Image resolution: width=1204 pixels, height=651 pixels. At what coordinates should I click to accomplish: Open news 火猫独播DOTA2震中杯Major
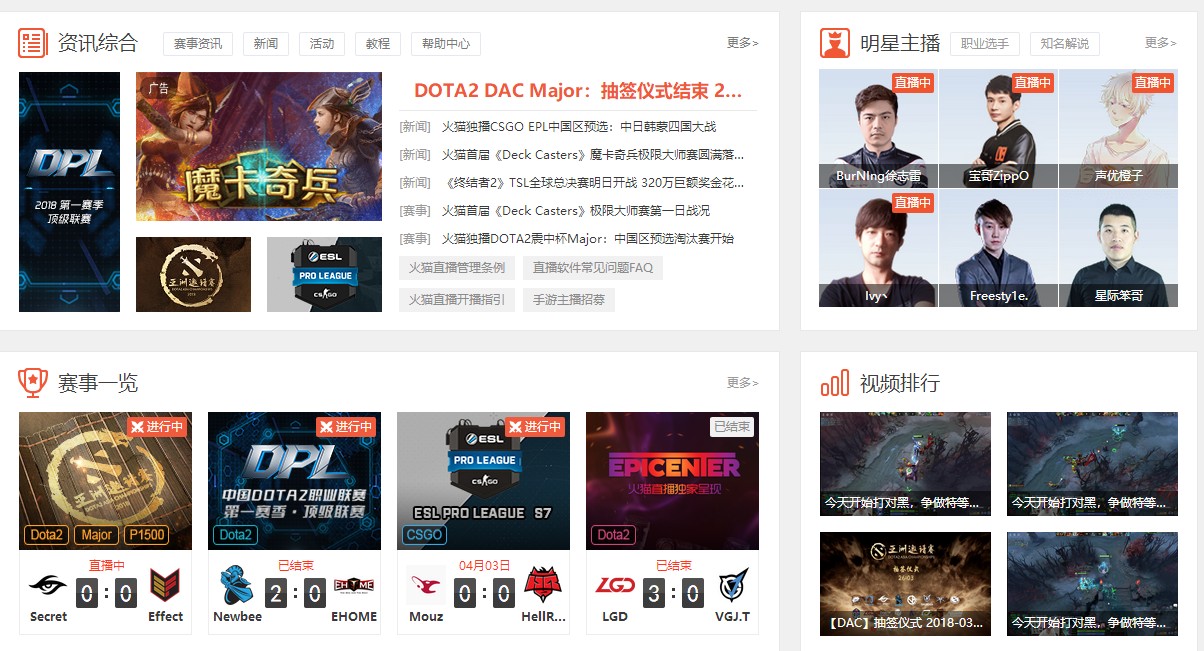(588, 239)
